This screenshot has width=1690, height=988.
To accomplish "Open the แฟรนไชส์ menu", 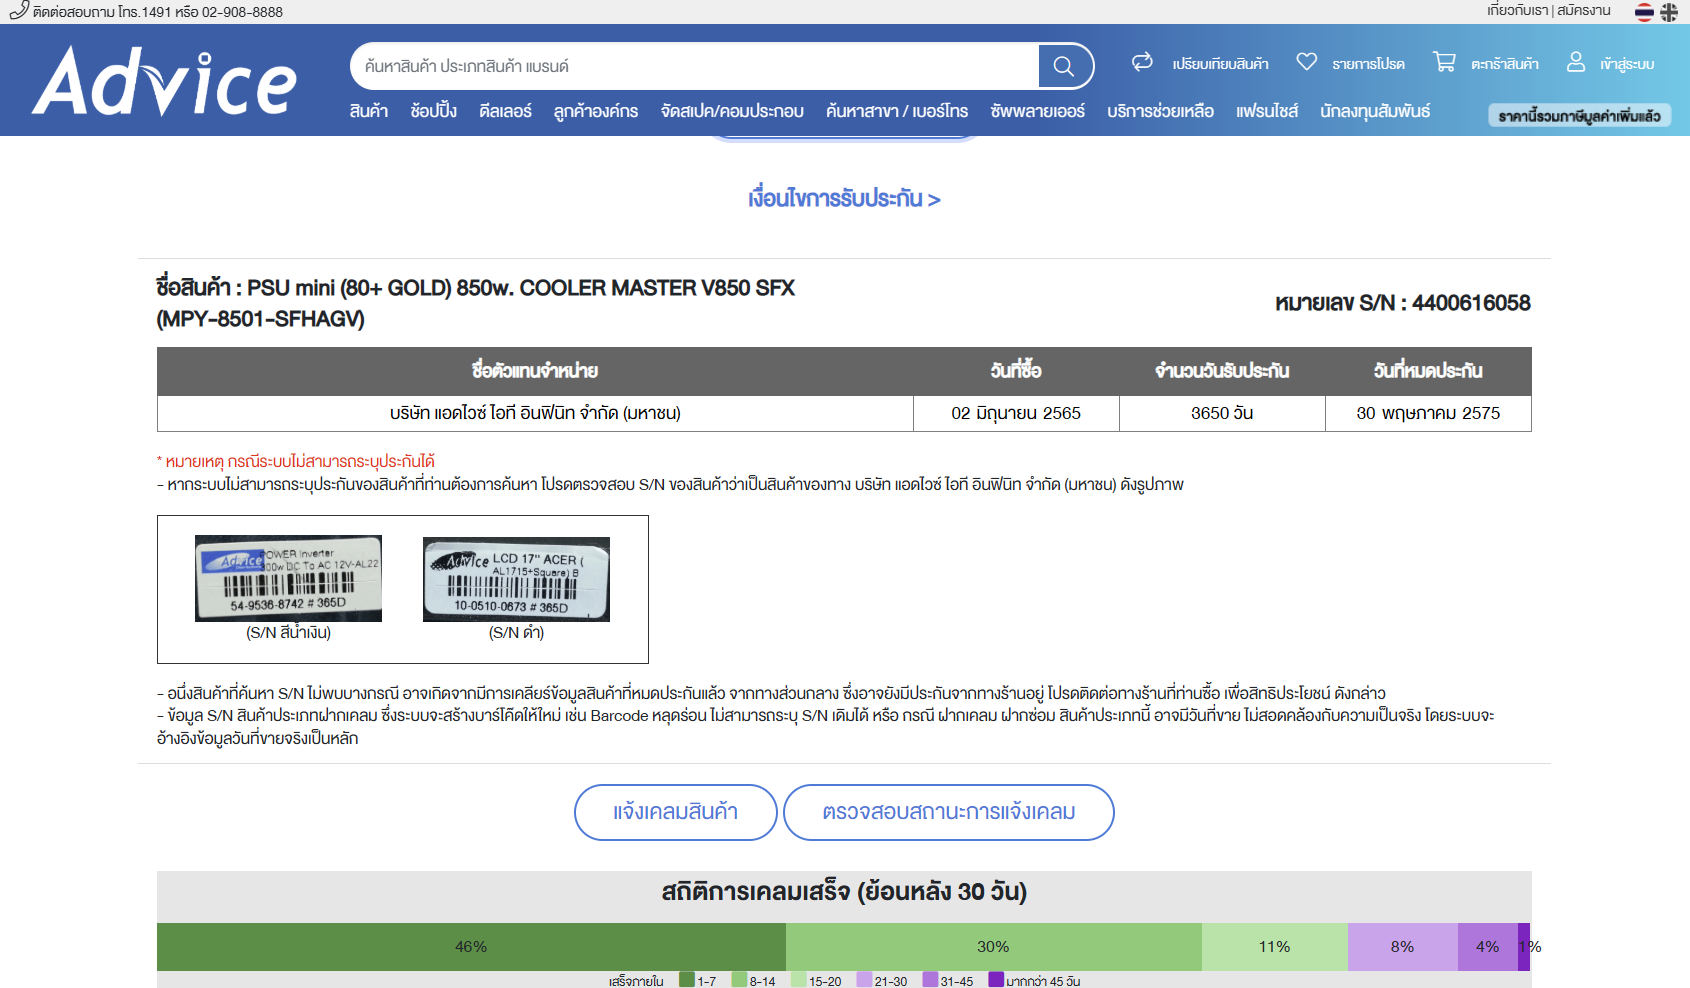I will (1267, 111).
